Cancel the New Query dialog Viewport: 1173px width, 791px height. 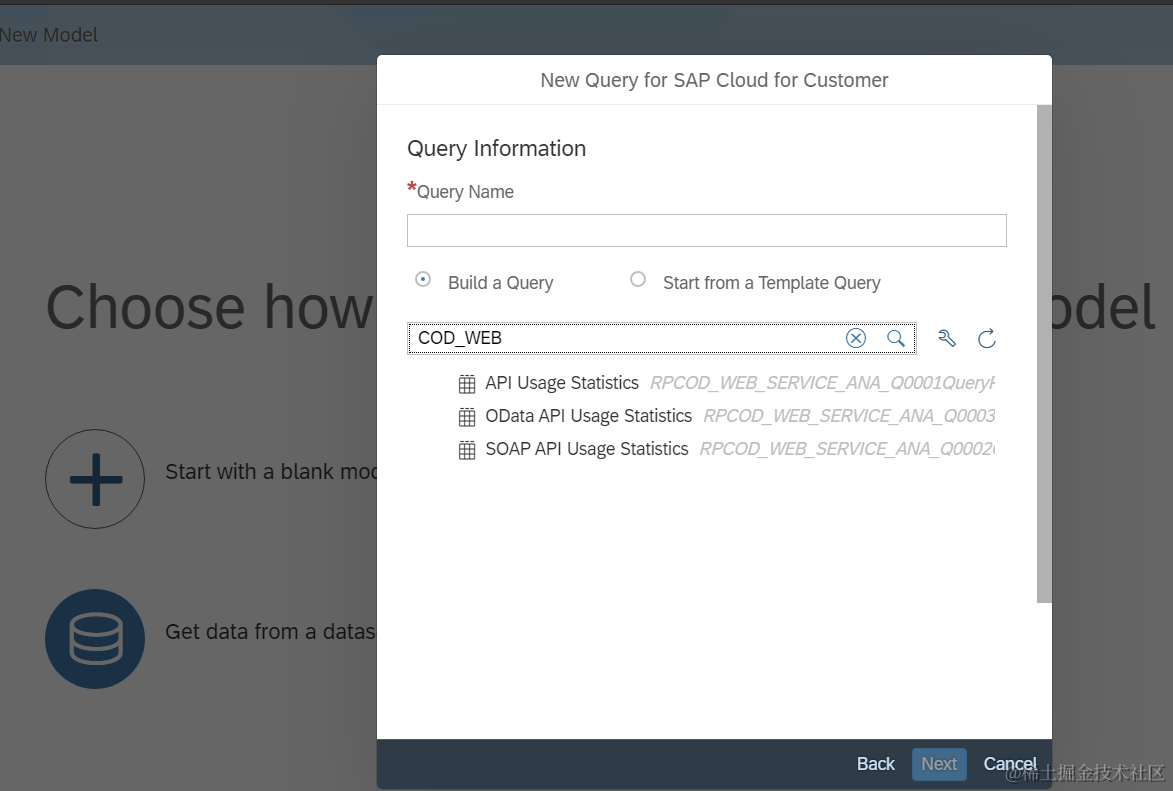[1010, 764]
